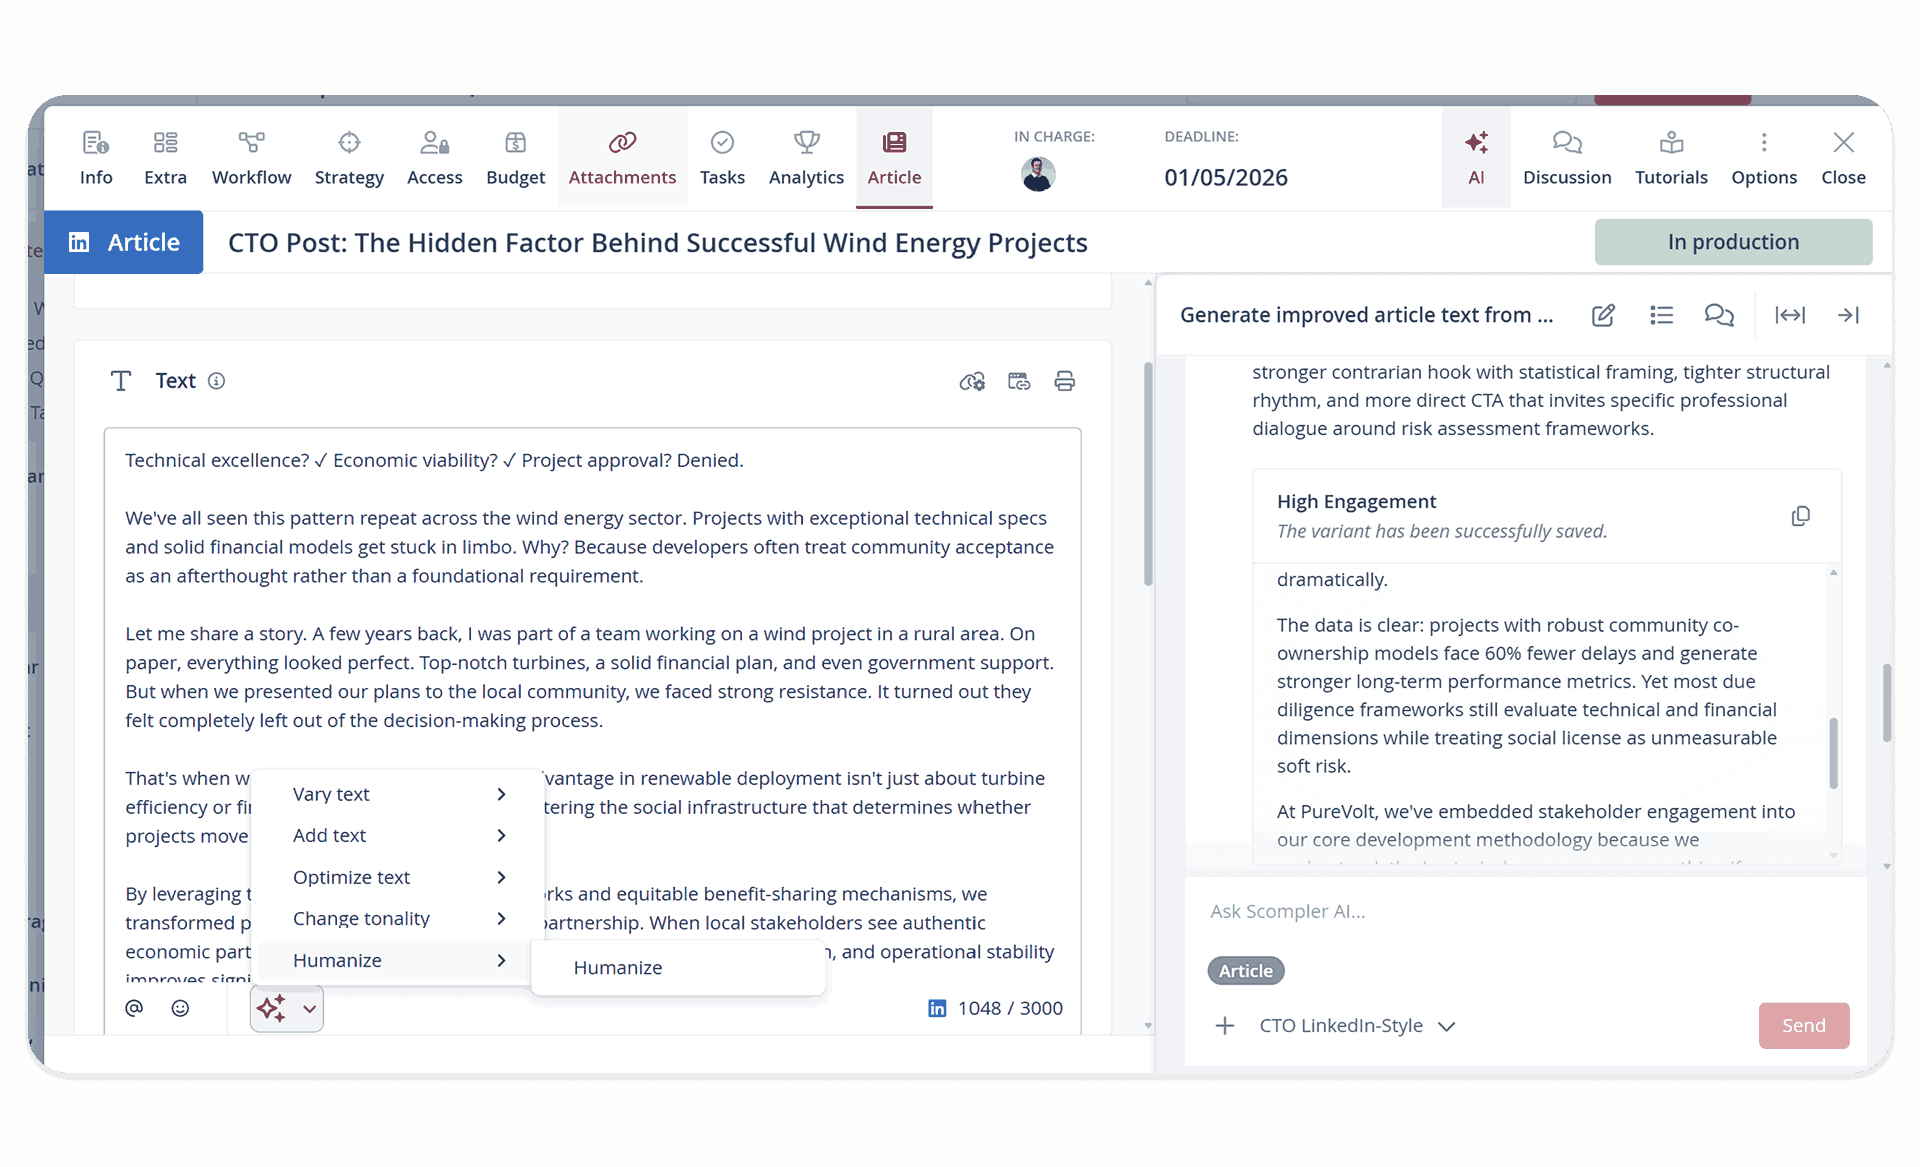
Task: Open the In production status dropdown
Action: coord(1732,242)
